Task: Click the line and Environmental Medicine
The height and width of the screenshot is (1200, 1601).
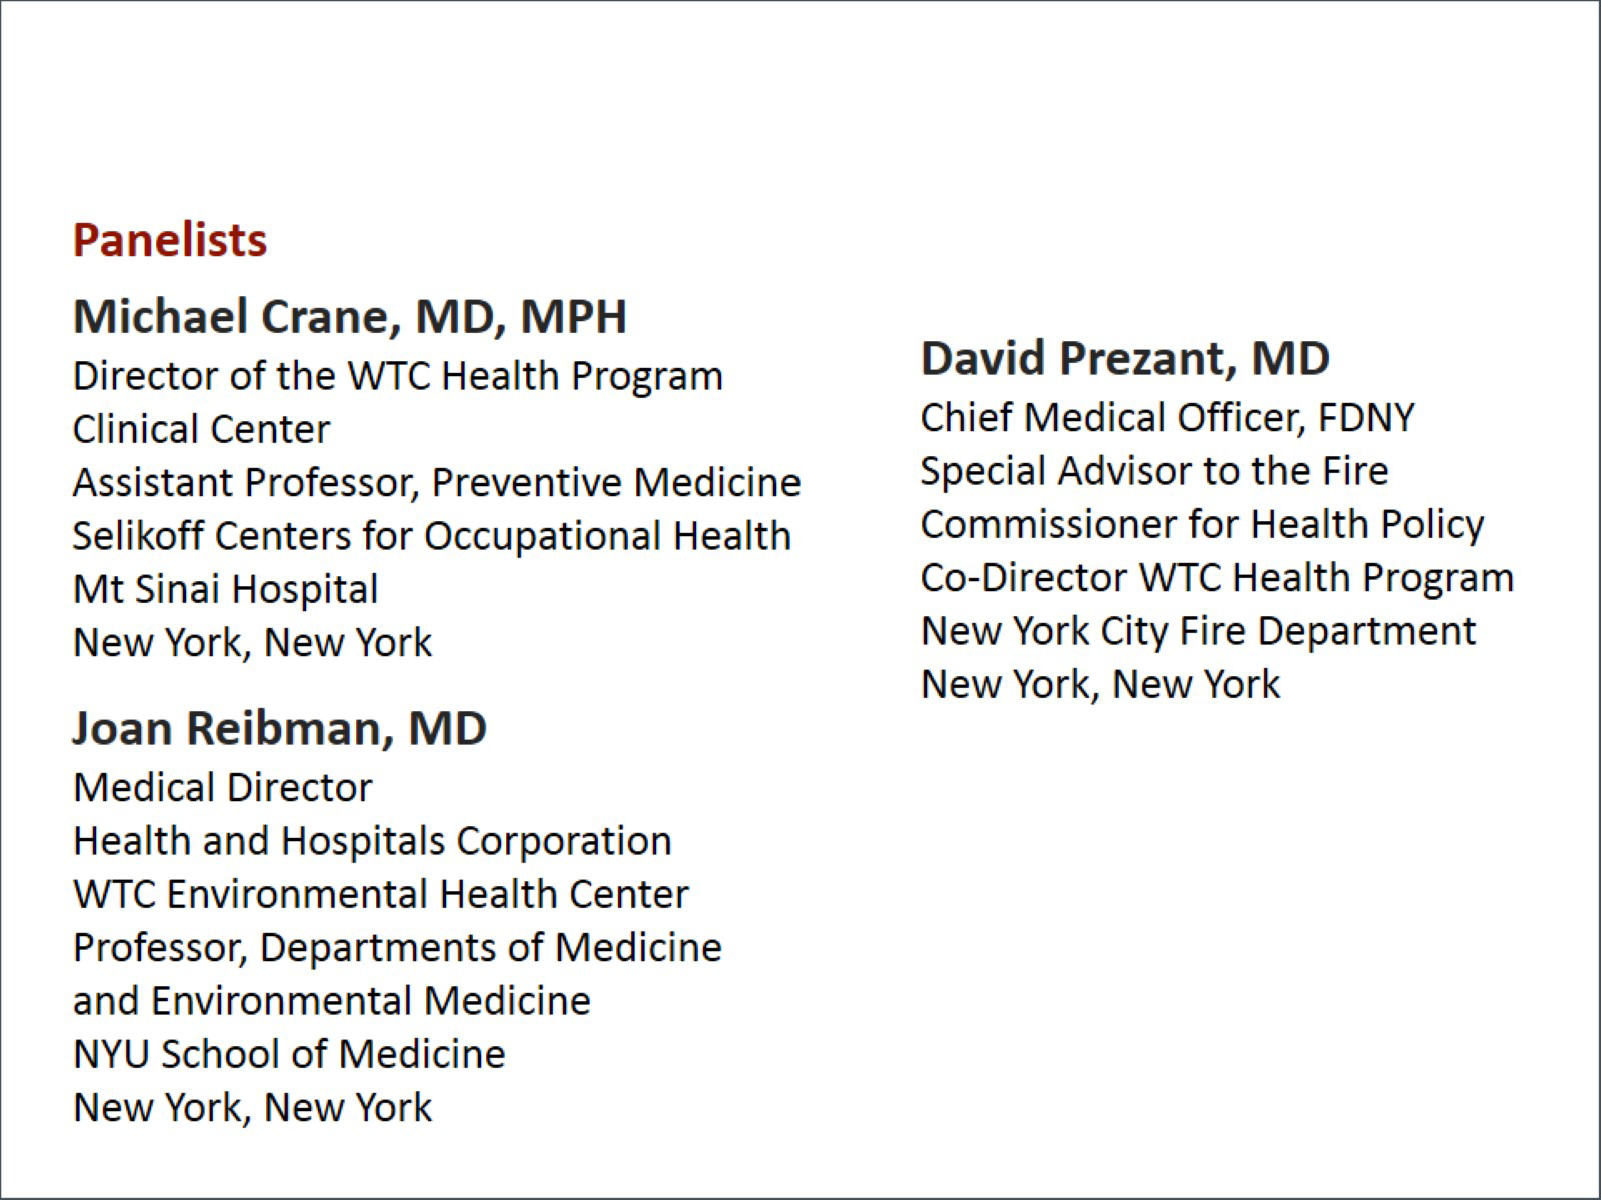Action: 331,1001
